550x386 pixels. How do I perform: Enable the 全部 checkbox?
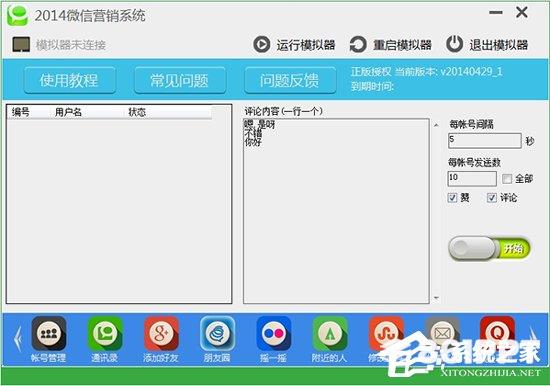(507, 179)
